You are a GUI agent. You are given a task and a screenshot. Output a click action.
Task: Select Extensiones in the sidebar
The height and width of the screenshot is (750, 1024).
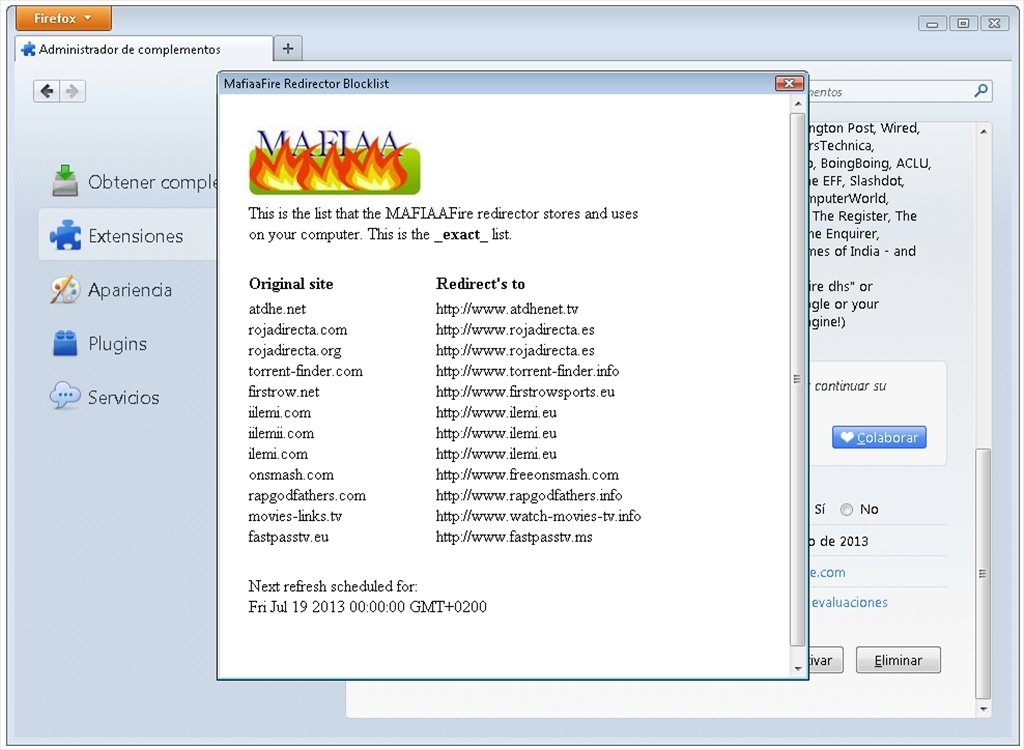pos(128,235)
